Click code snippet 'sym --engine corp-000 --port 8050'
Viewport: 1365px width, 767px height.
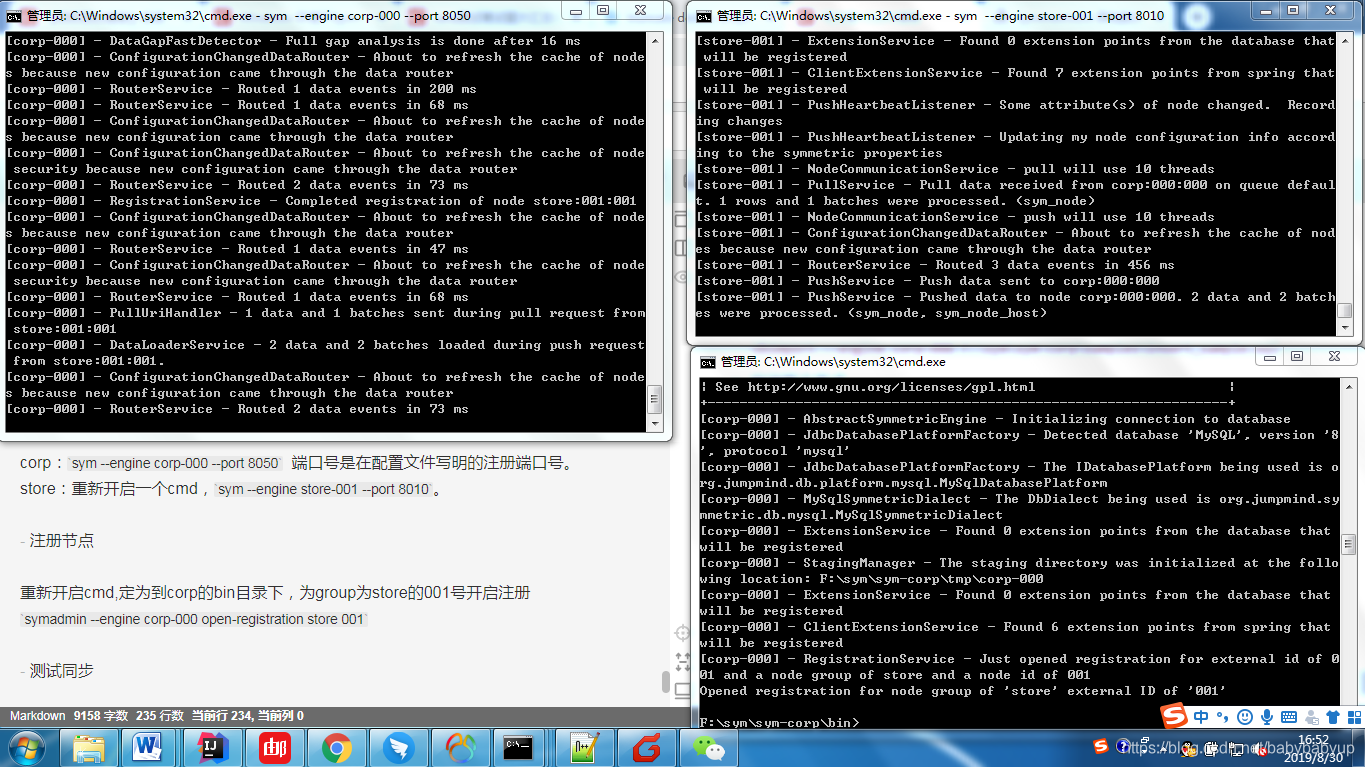[x=176, y=464]
